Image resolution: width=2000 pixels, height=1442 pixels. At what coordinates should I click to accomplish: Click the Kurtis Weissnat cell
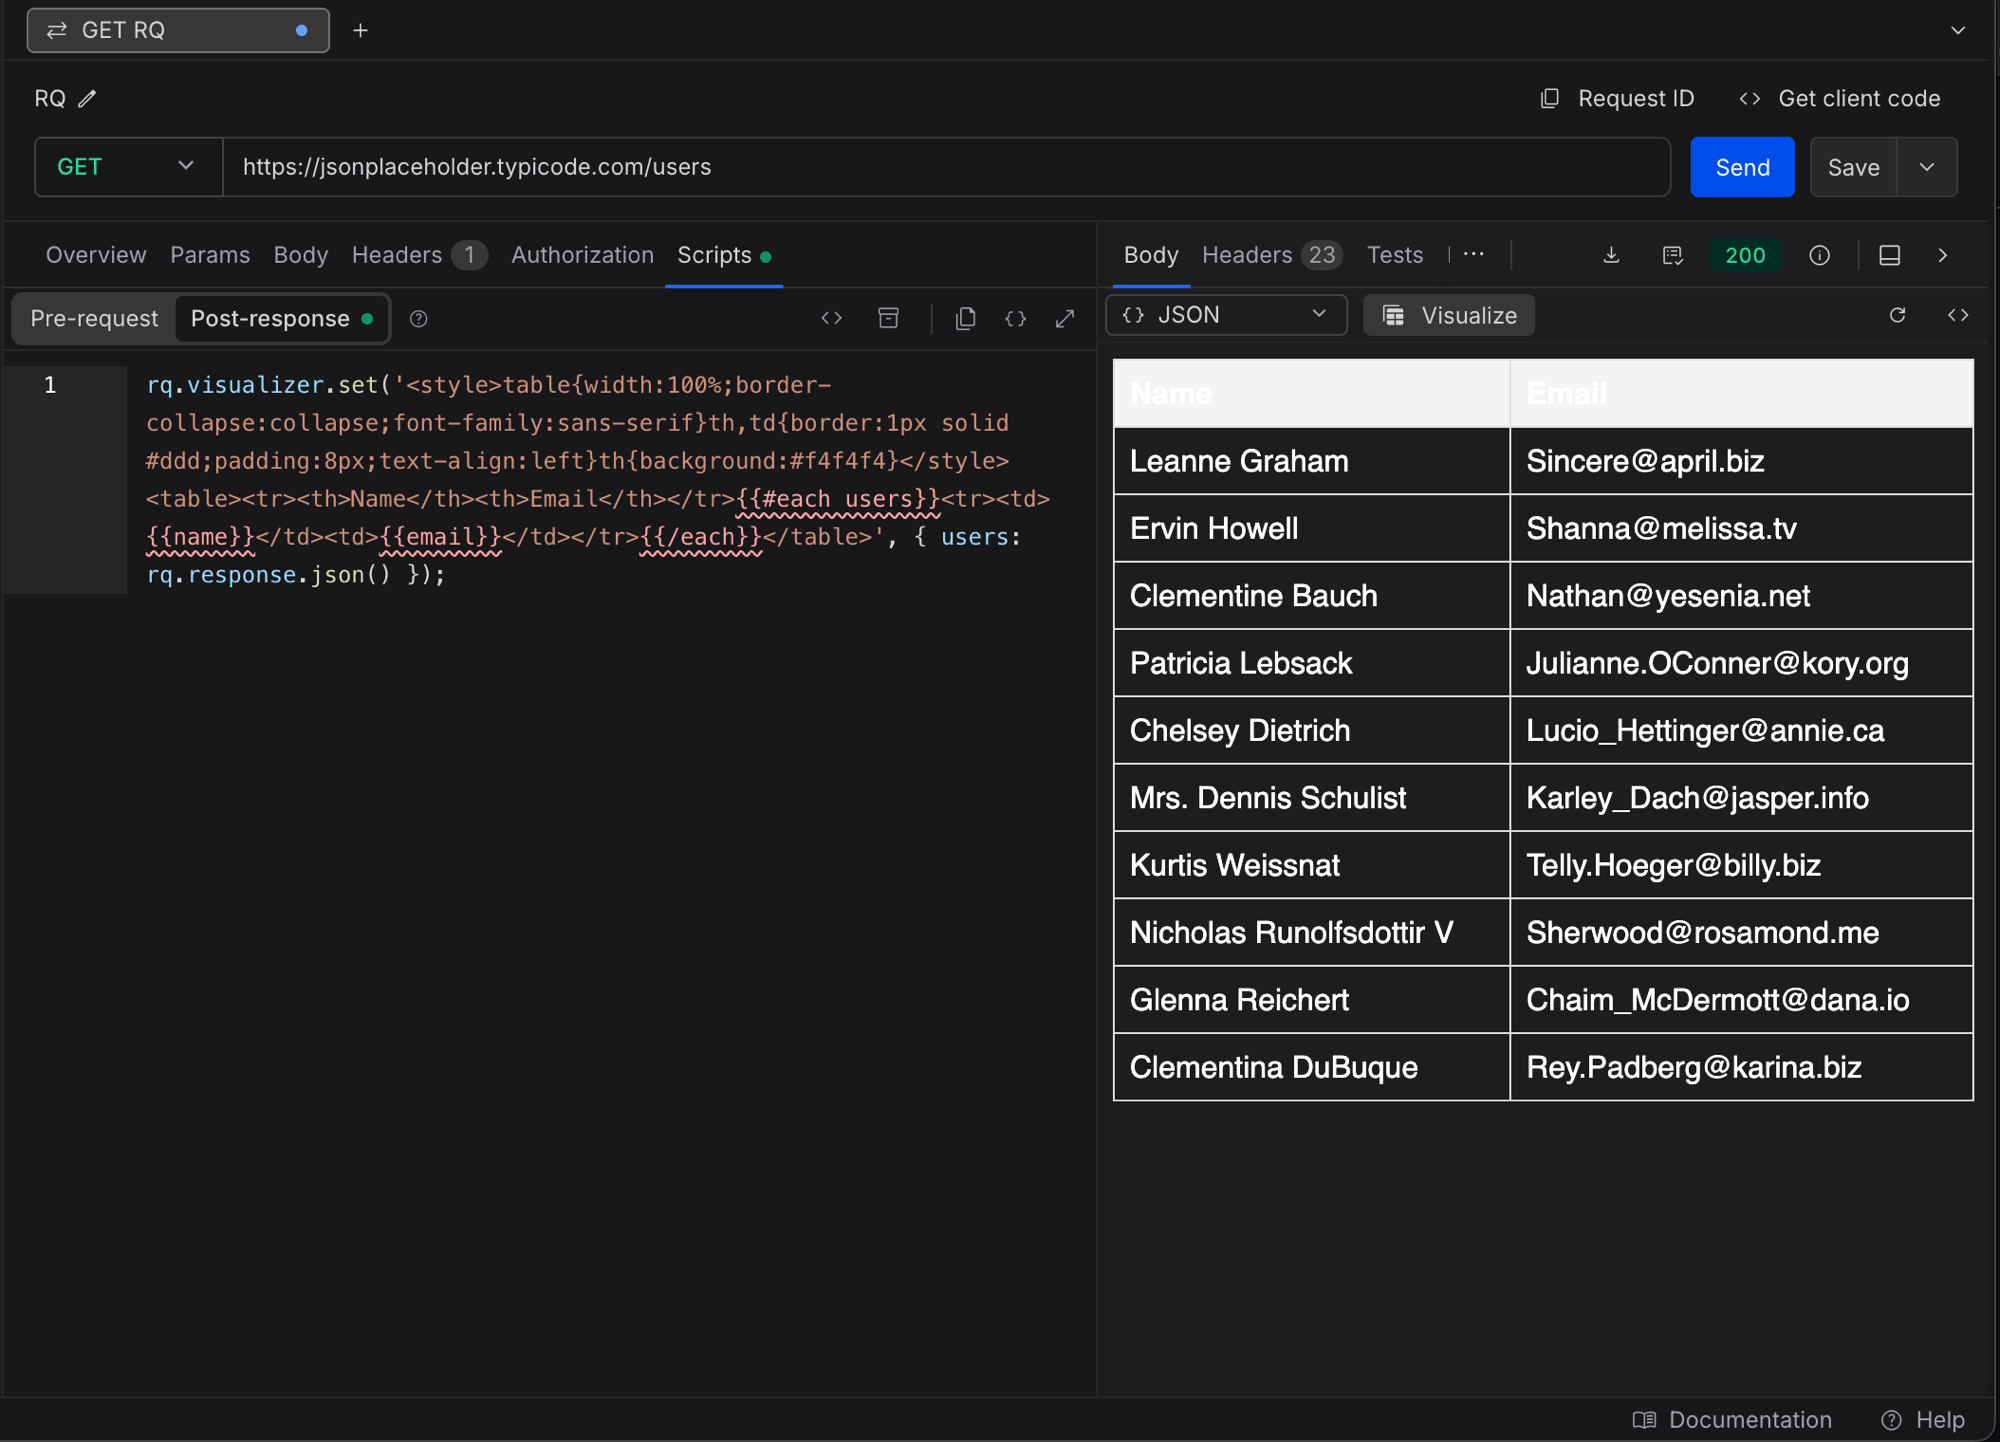[x=1311, y=865]
